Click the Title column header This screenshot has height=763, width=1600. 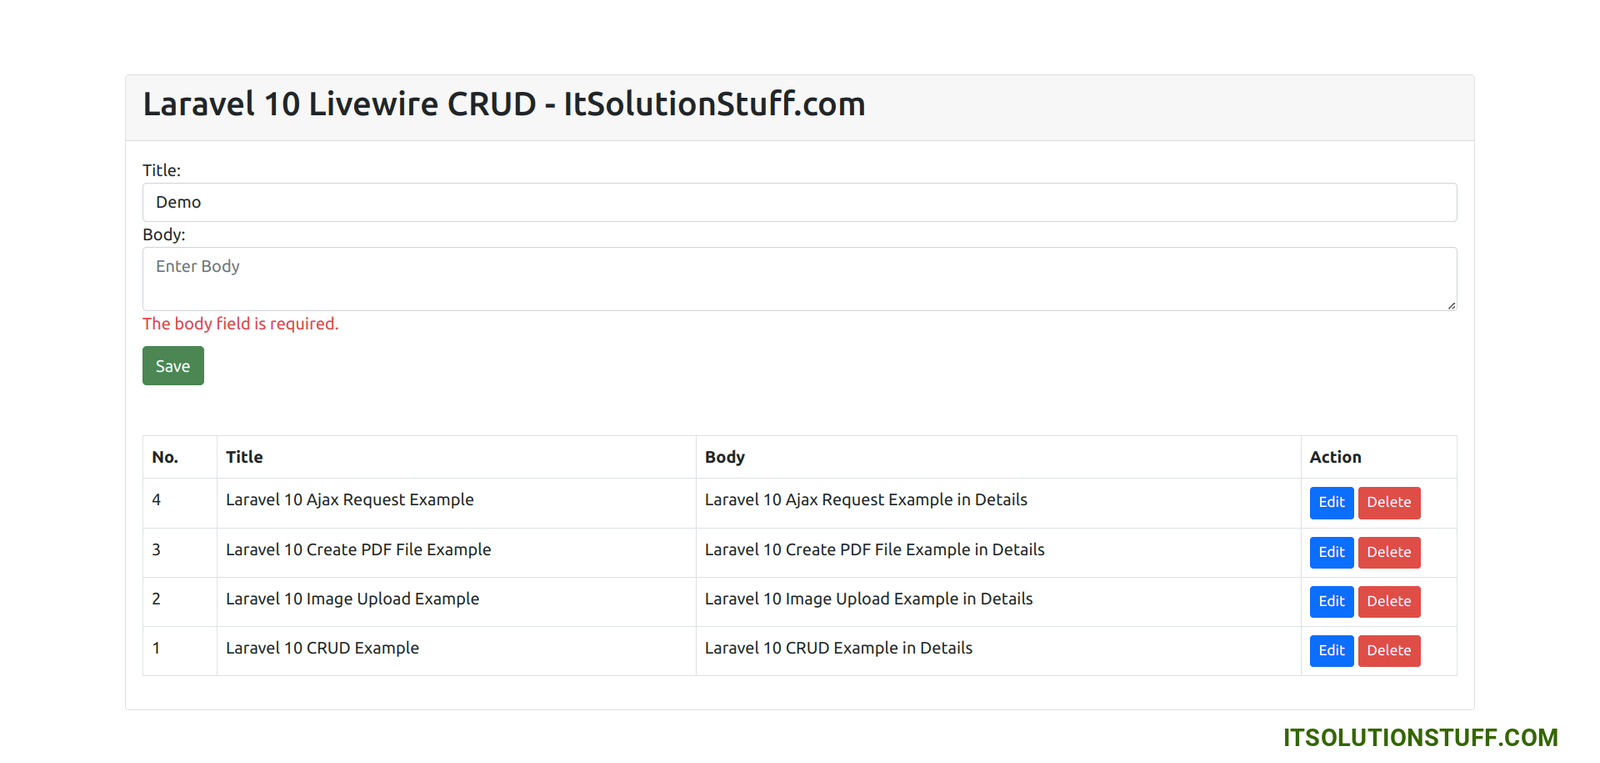tap(244, 457)
